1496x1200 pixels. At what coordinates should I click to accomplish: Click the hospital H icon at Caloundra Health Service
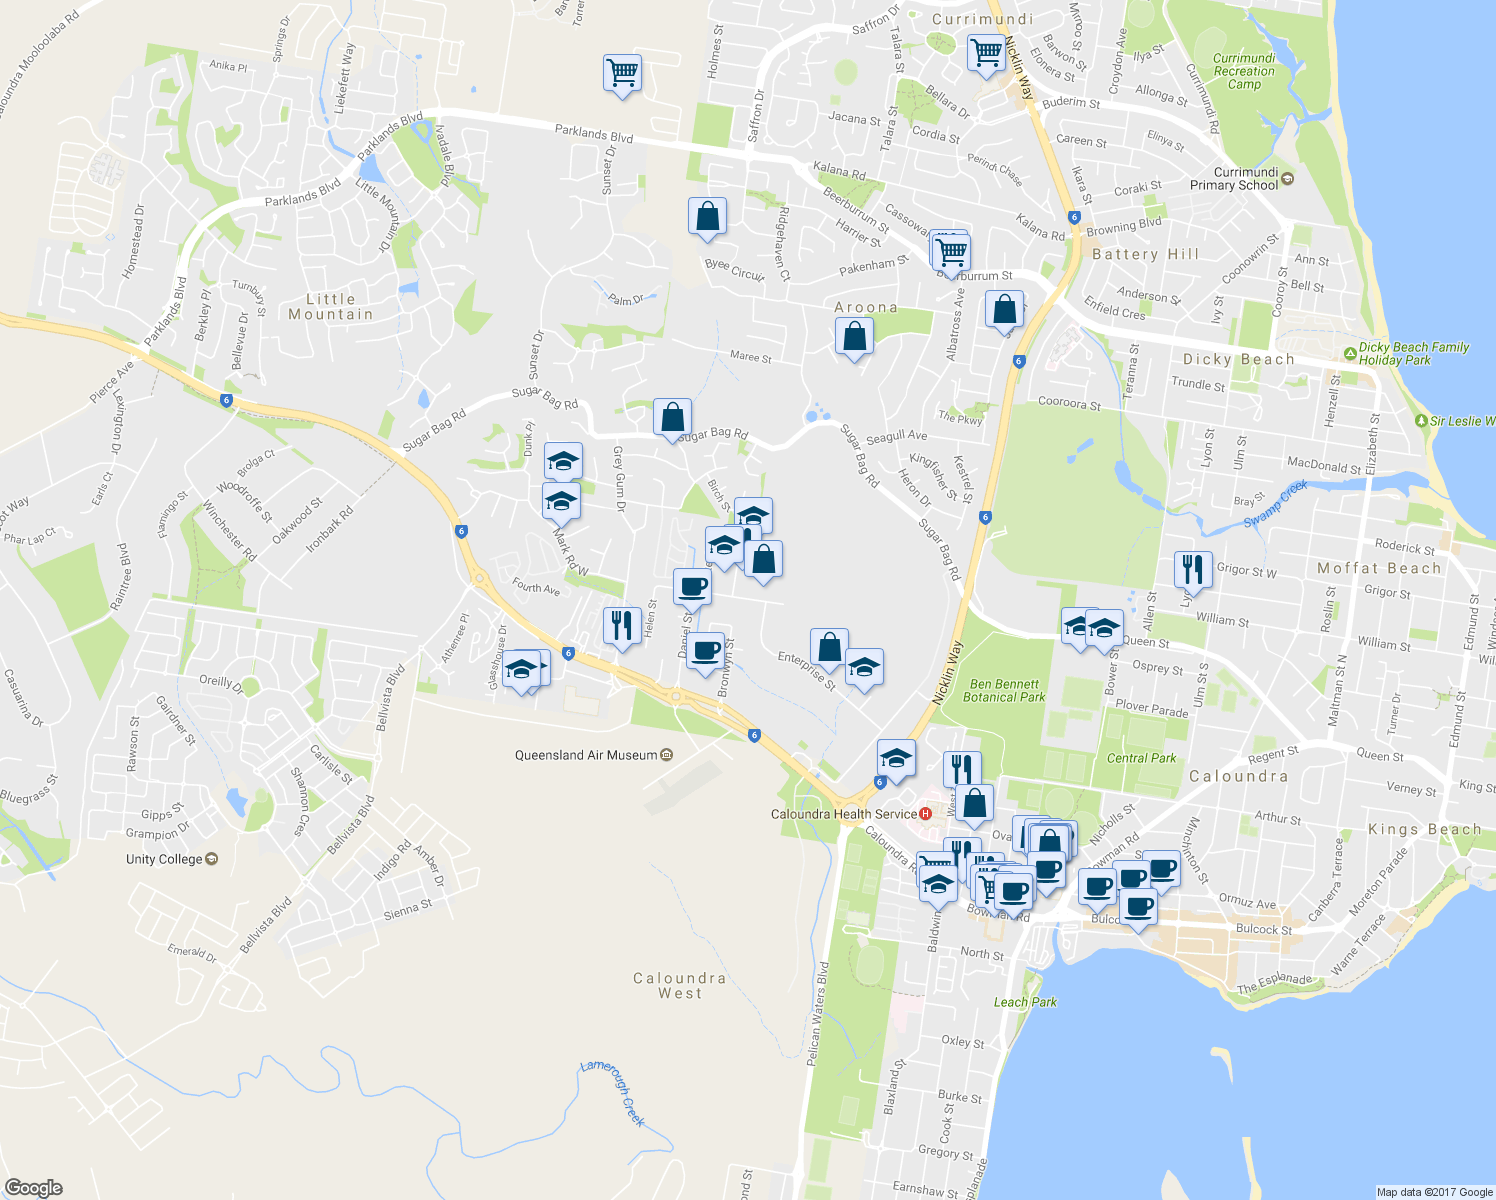tap(926, 814)
